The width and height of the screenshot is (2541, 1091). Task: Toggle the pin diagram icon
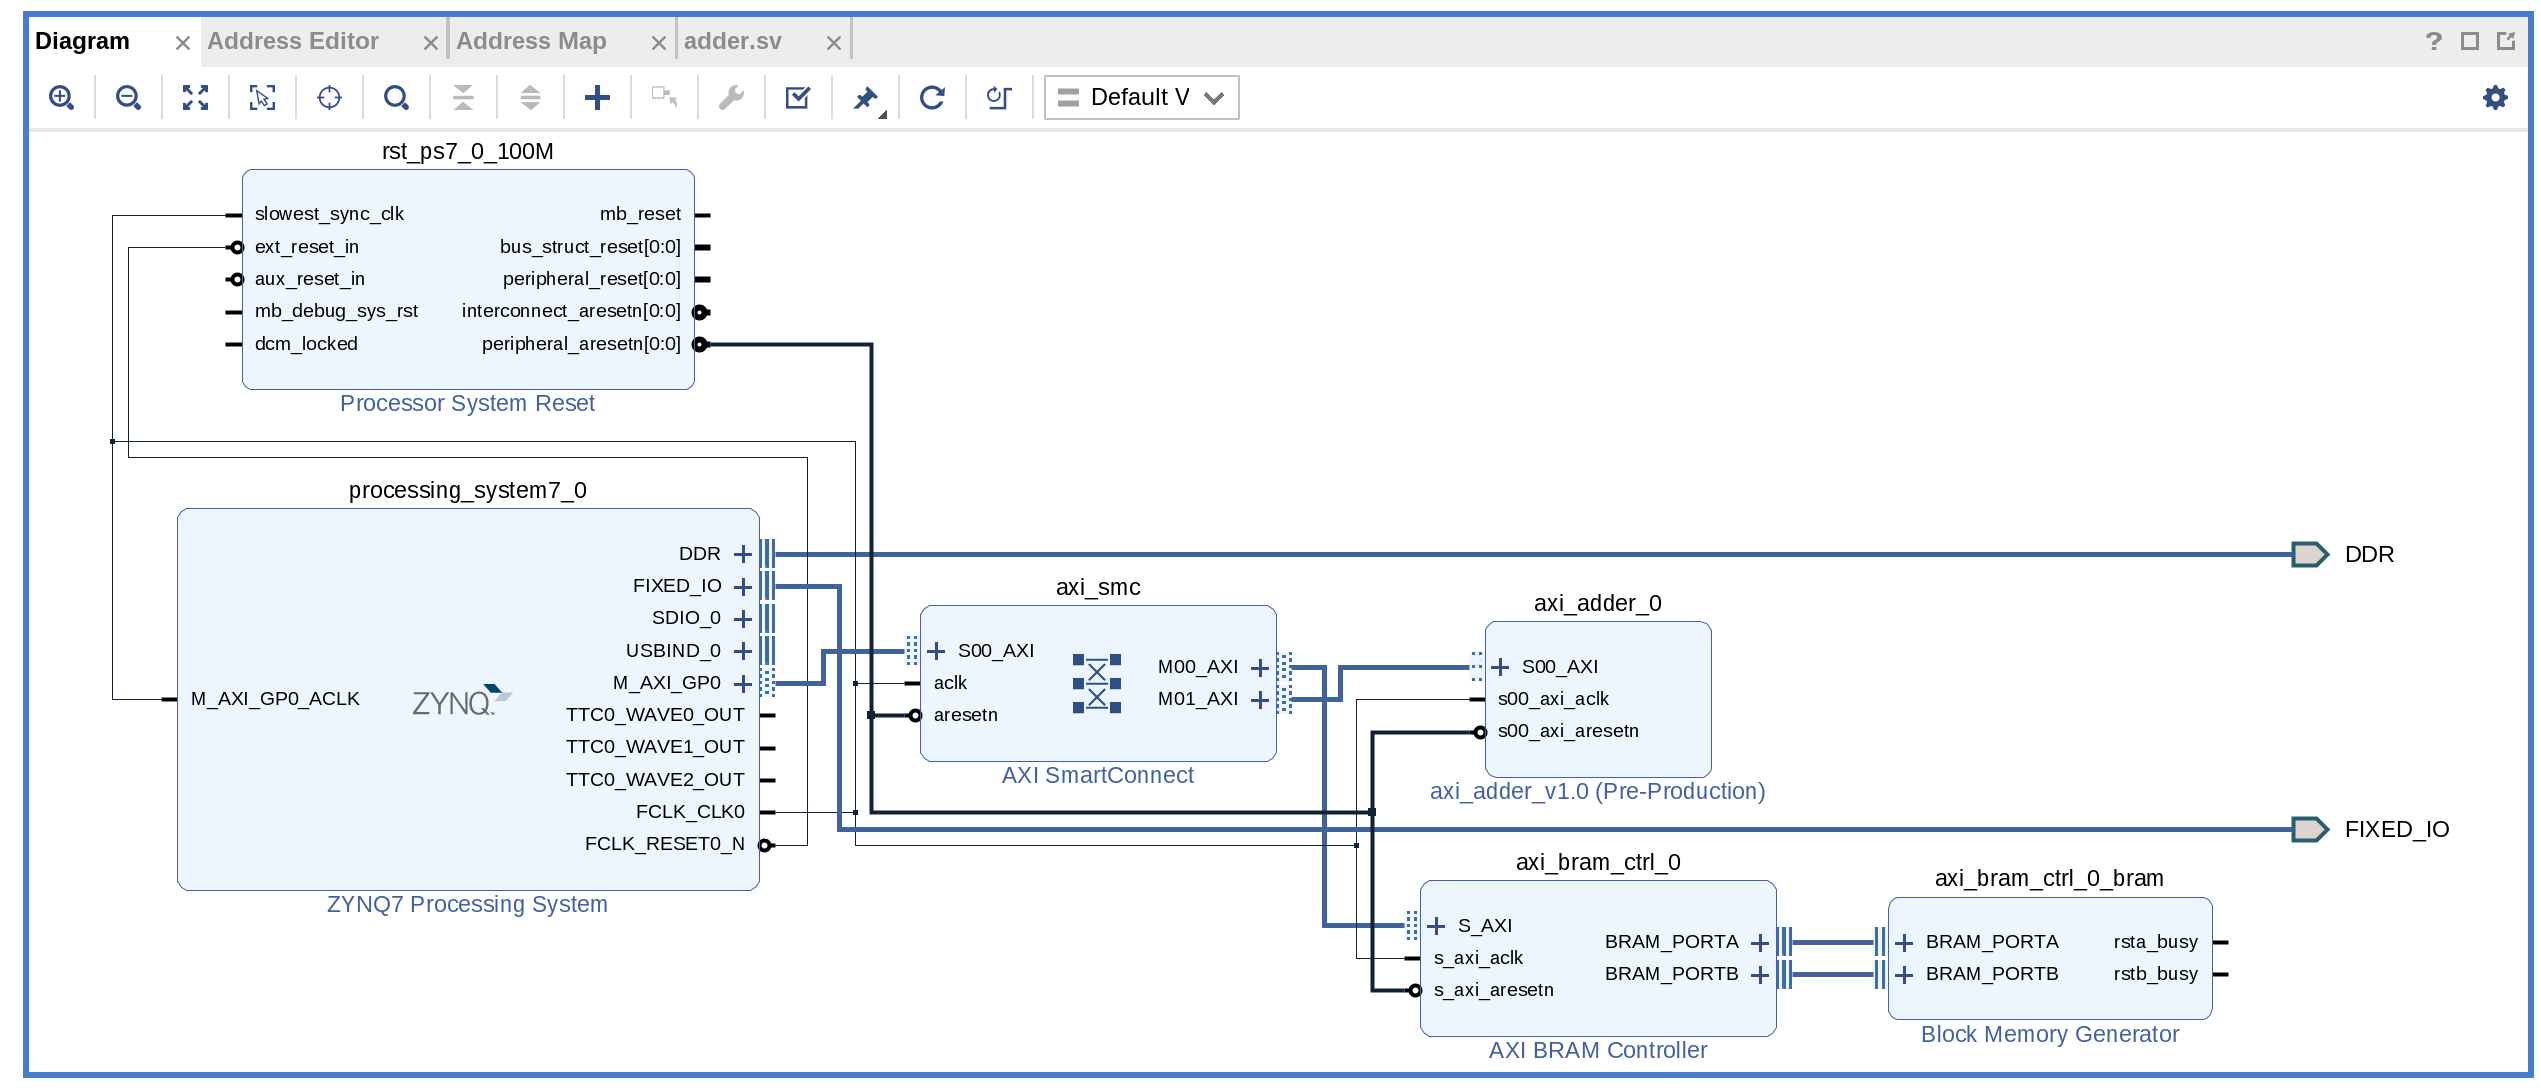pyautogui.click(x=864, y=97)
